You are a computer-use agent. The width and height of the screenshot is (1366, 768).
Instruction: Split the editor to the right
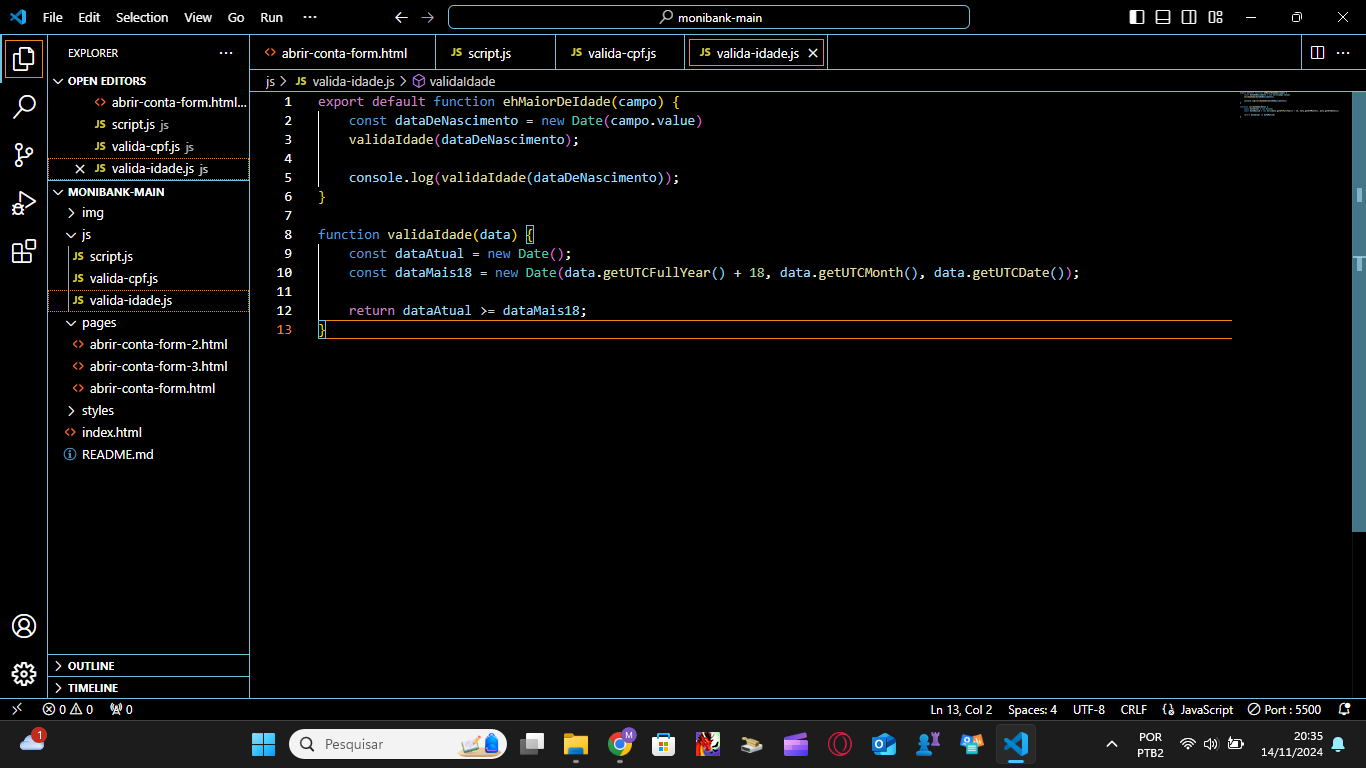[x=1317, y=52]
